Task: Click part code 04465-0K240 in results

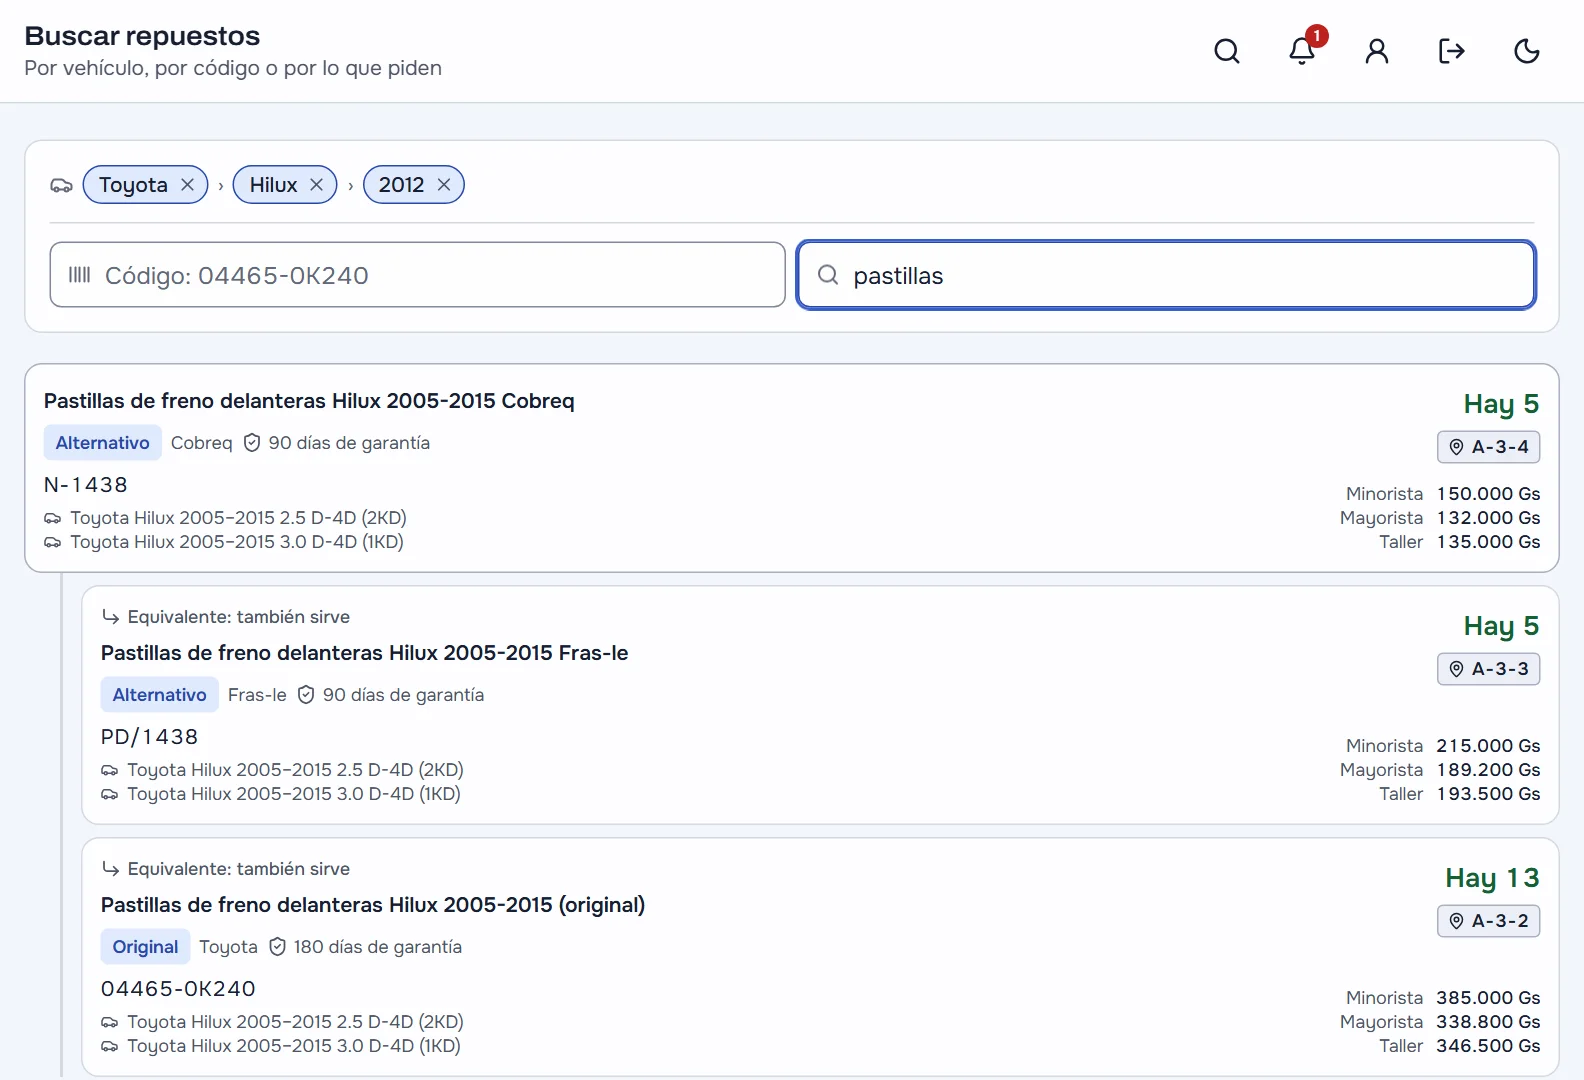Action: click(178, 989)
